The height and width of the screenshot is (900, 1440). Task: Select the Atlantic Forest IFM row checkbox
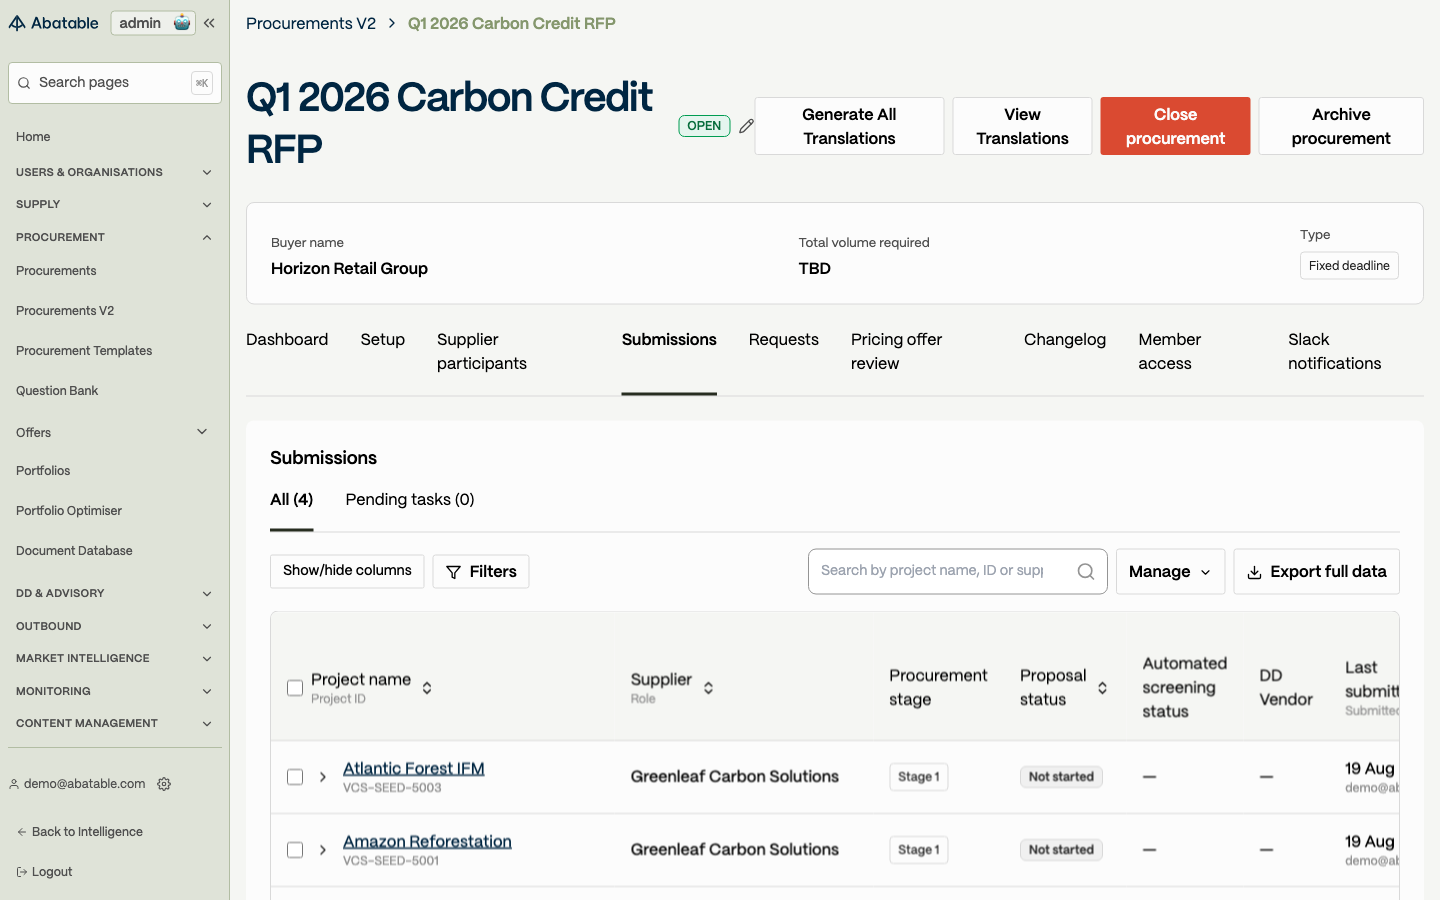pyautogui.click(x=295, y=777)
